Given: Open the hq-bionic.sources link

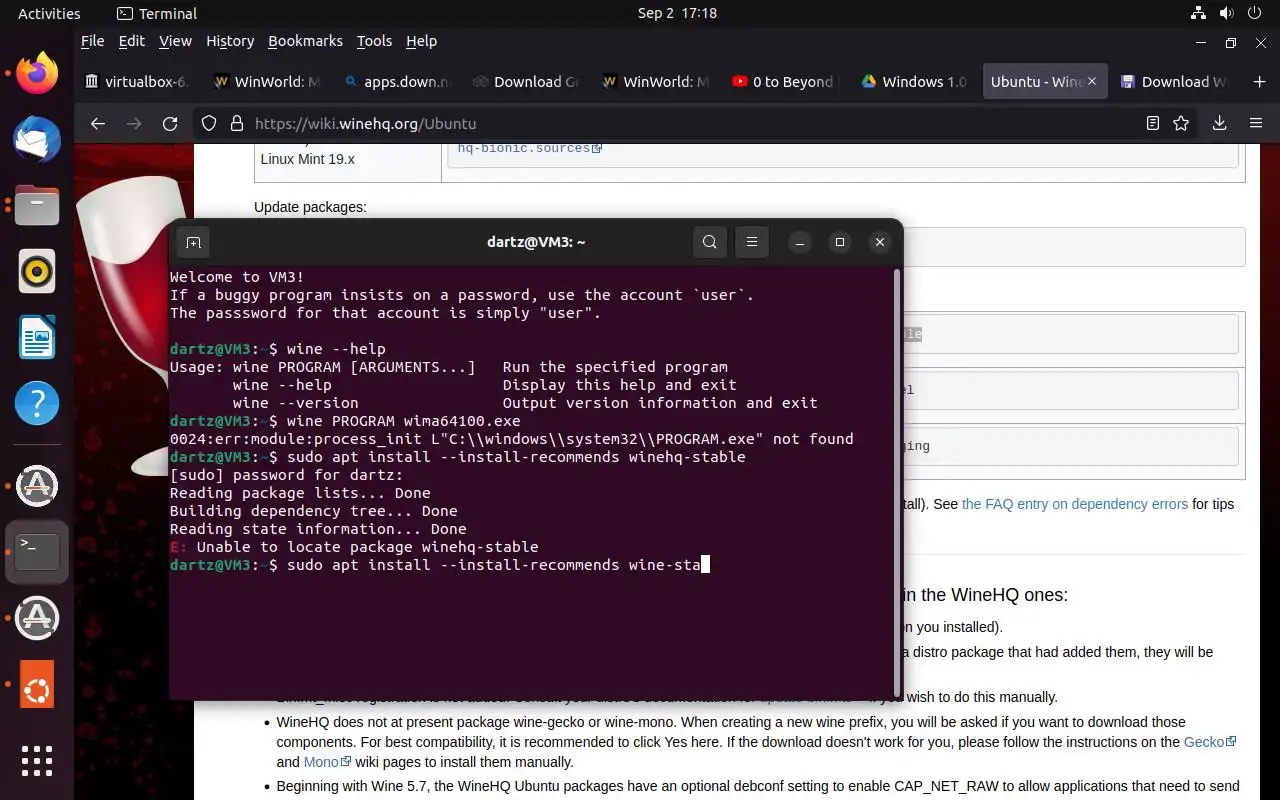Looking at the screenshot, I should click(x=529, y=148).
